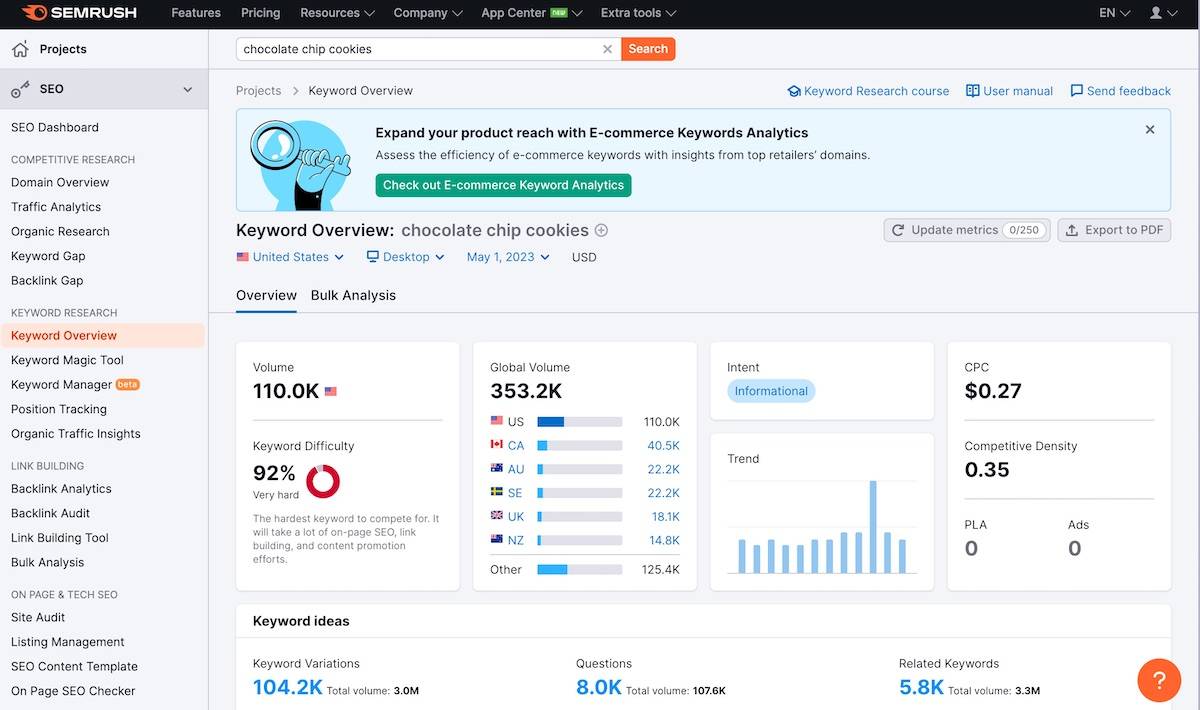Screen dimensions: 1200x710
Task: Click the orange Search button
Action: click(648, 49)
